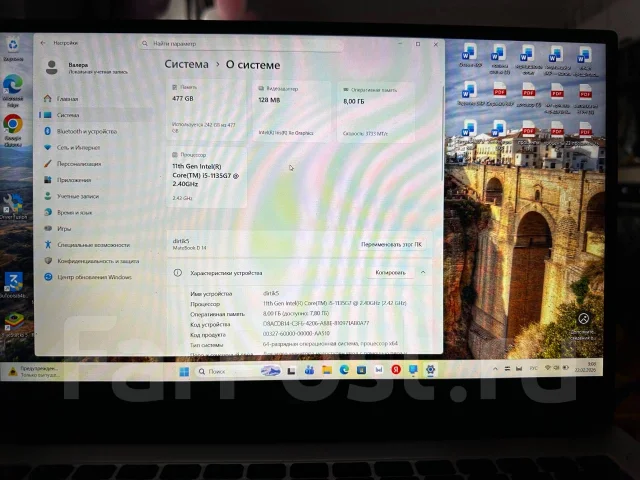Collapse the Характеристики устройства section
Screen dimensions: 640x480
tap(423, 272)
